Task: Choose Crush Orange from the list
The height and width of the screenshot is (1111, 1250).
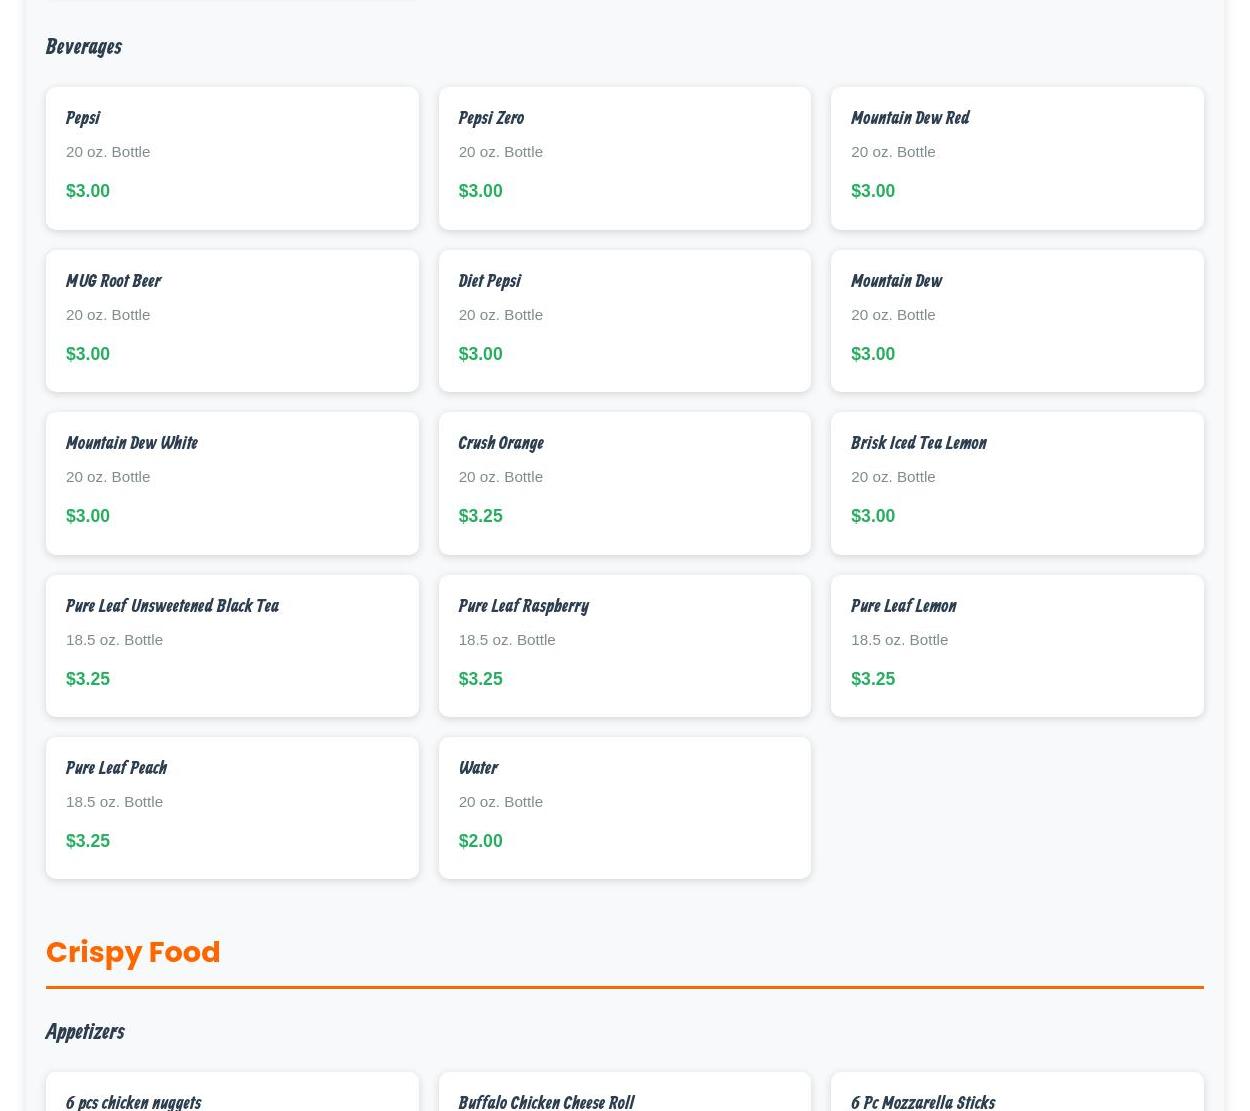Action: tap(624, 483)
